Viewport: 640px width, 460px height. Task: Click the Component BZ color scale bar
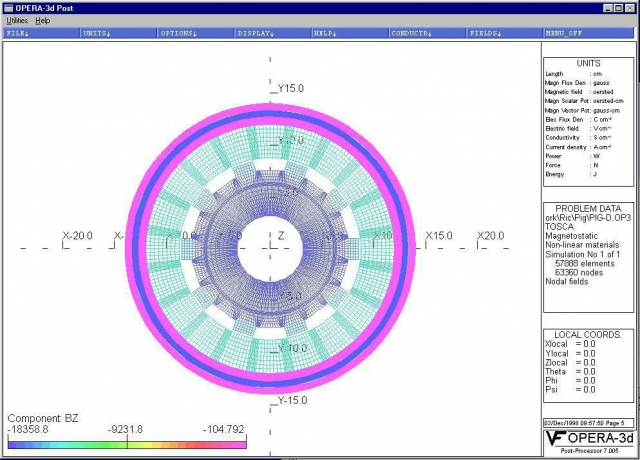(x=126, y=443)
